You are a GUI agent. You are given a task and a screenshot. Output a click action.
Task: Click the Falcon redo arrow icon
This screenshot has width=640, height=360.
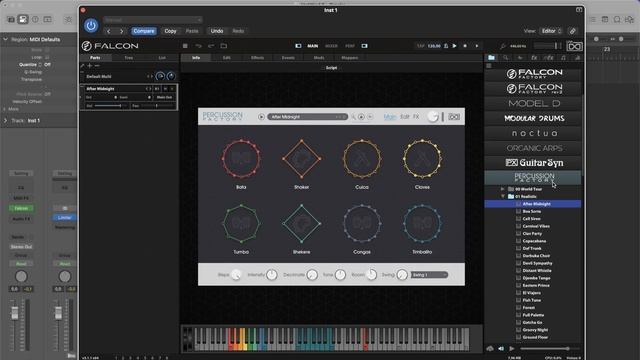coord(211,46)
